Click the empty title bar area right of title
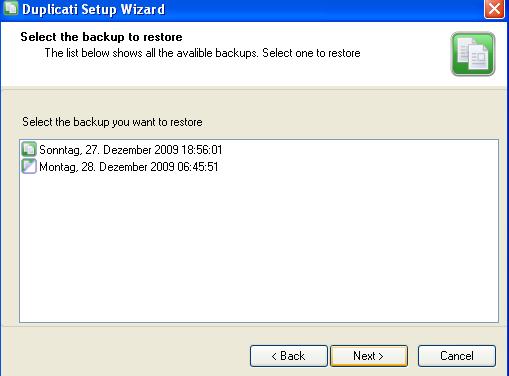The image size is (509, 376). click(323, 9)
